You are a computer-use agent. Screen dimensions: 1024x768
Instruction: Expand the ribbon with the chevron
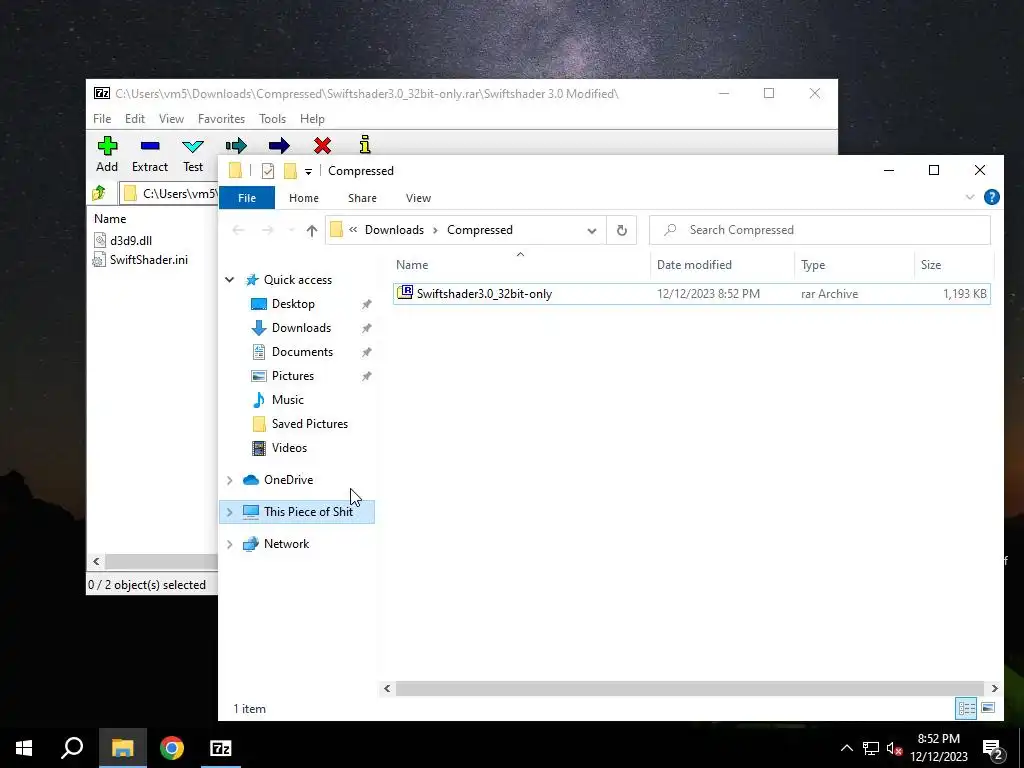(970, 197)
